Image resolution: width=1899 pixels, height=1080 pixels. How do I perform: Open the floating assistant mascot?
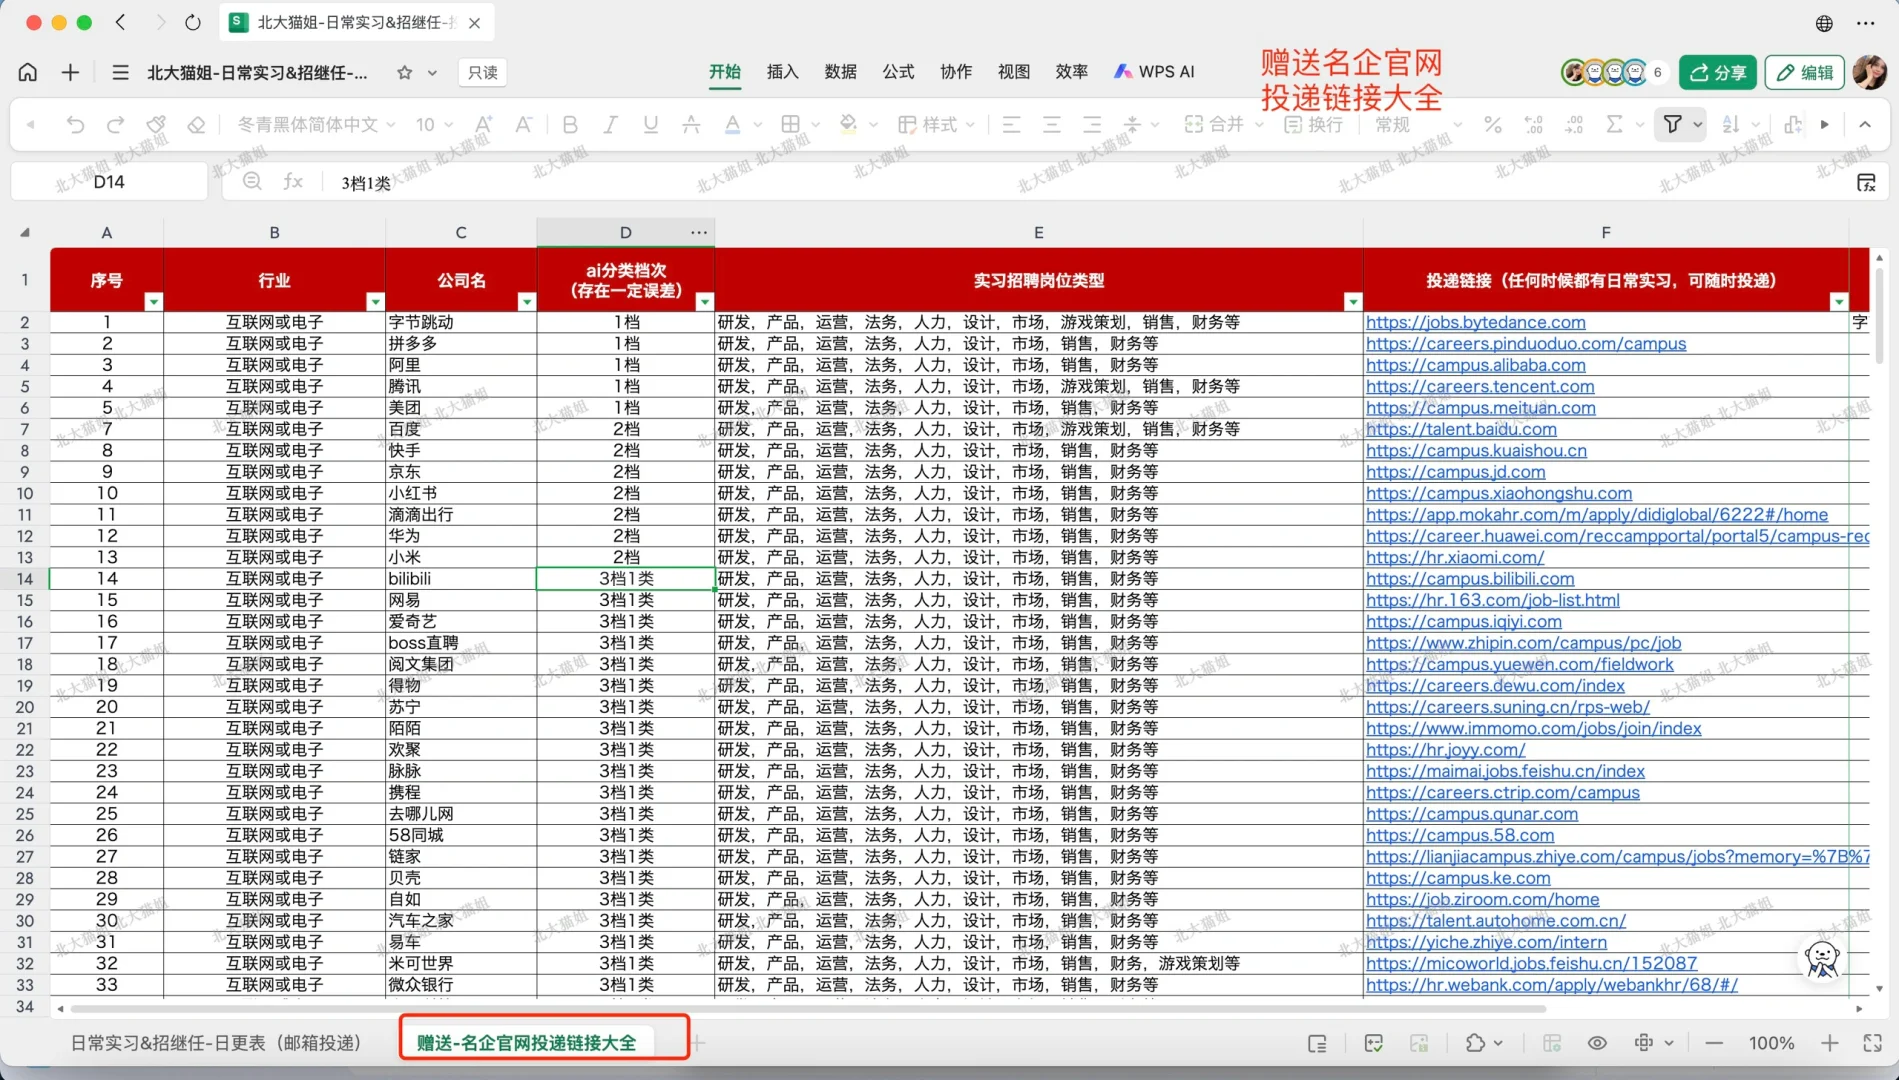[x=1822, y=959]
